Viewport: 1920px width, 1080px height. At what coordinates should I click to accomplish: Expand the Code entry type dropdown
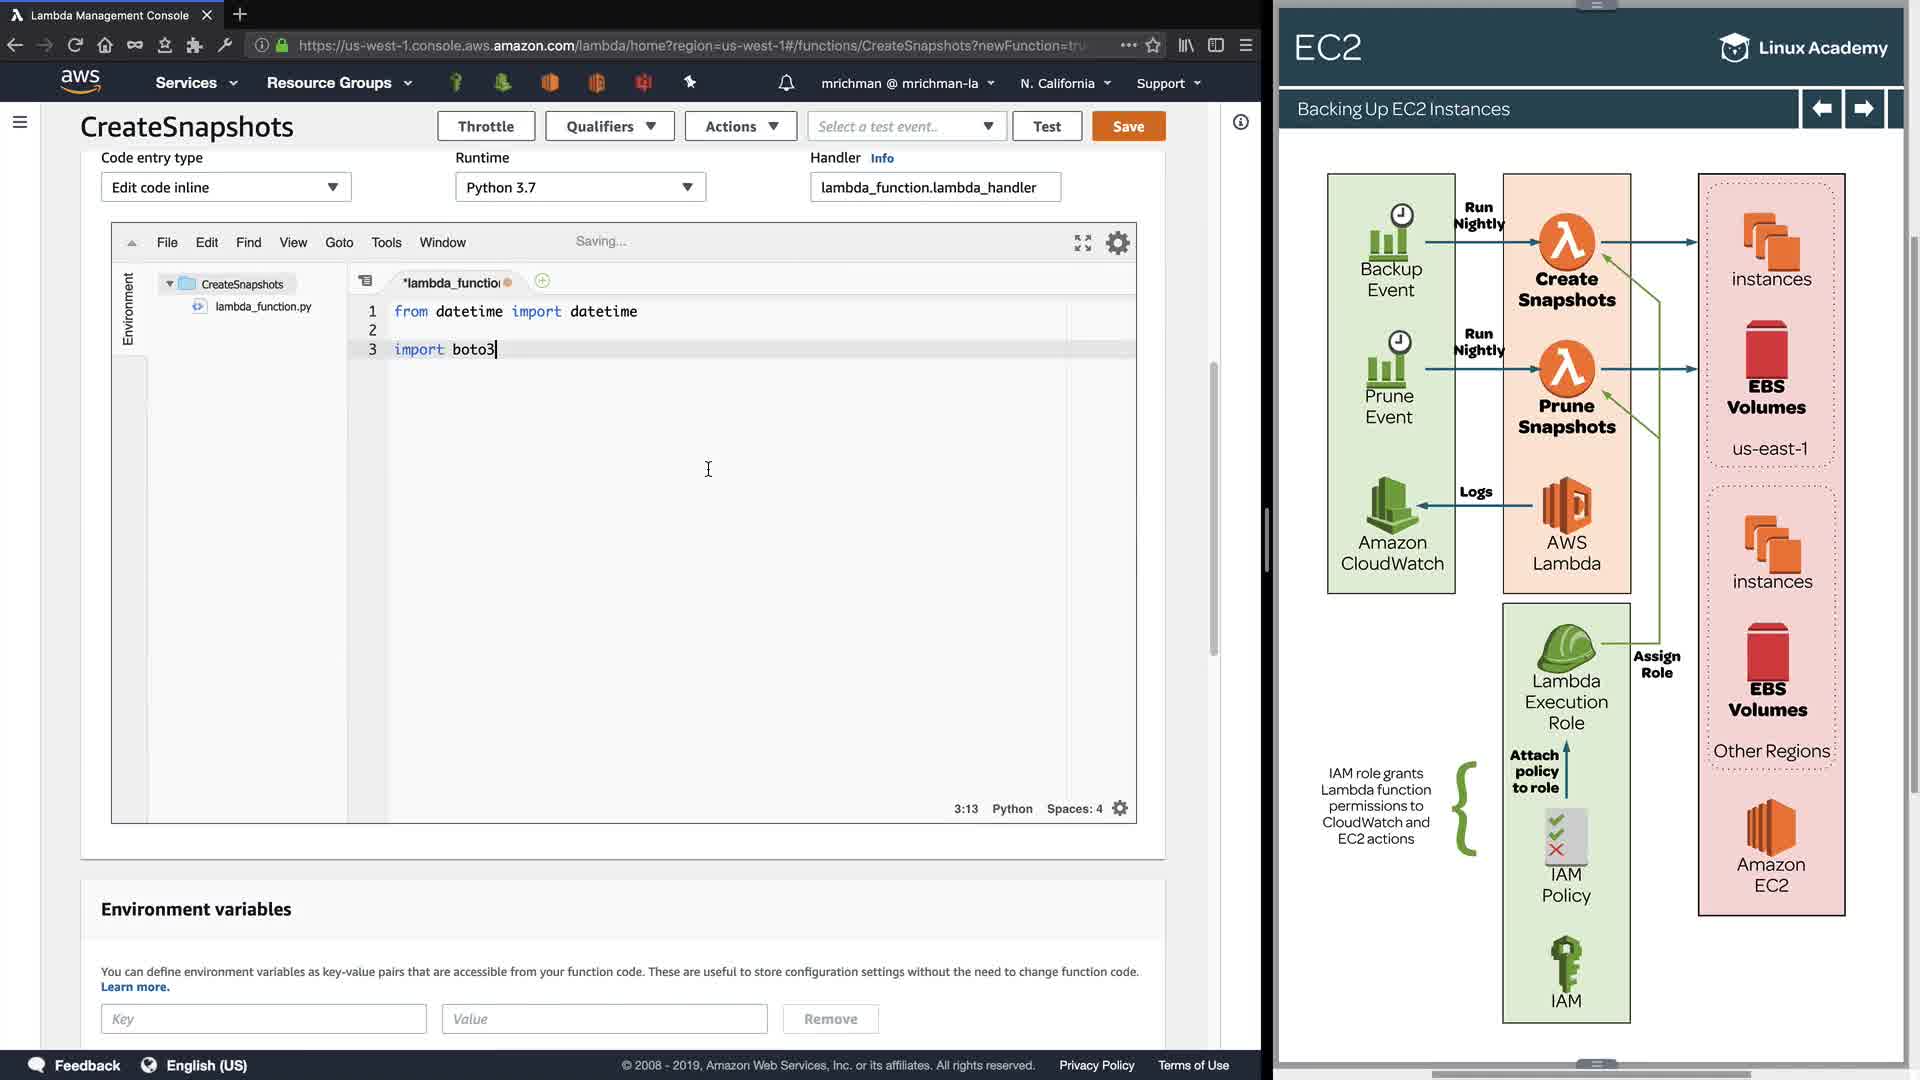click(x=226, y=187)
